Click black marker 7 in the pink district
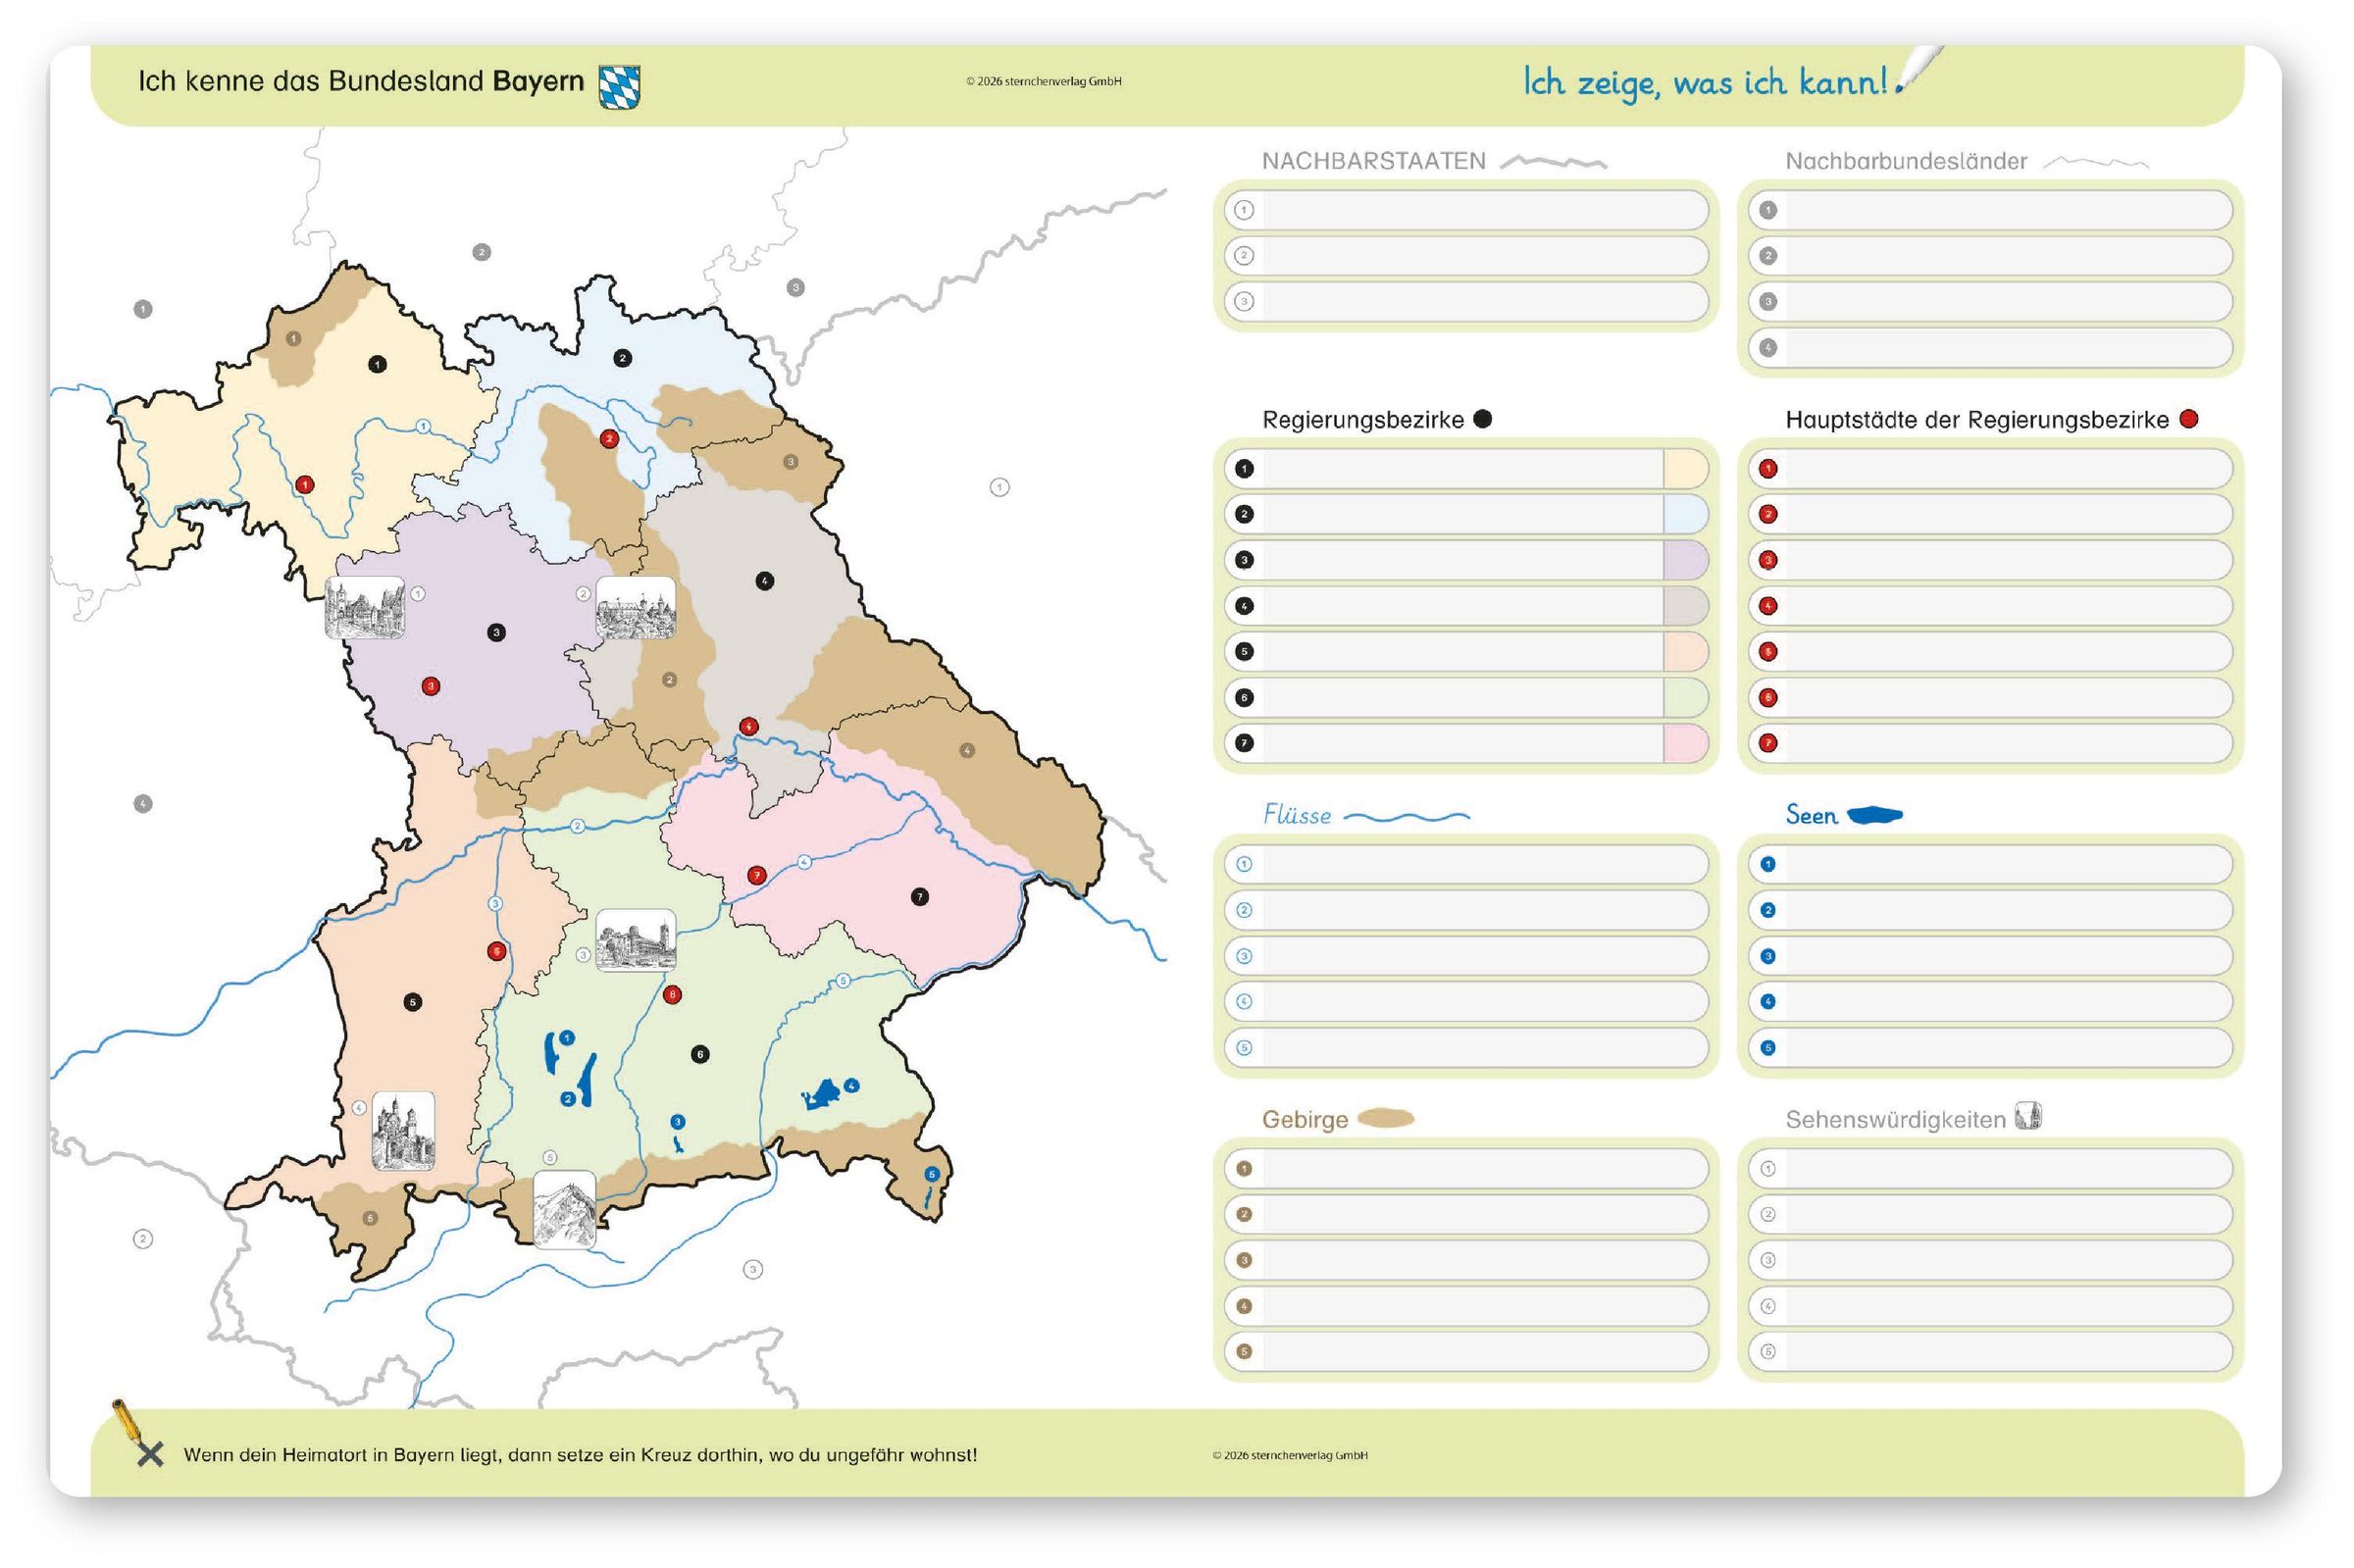 click(x=919, y=897)
